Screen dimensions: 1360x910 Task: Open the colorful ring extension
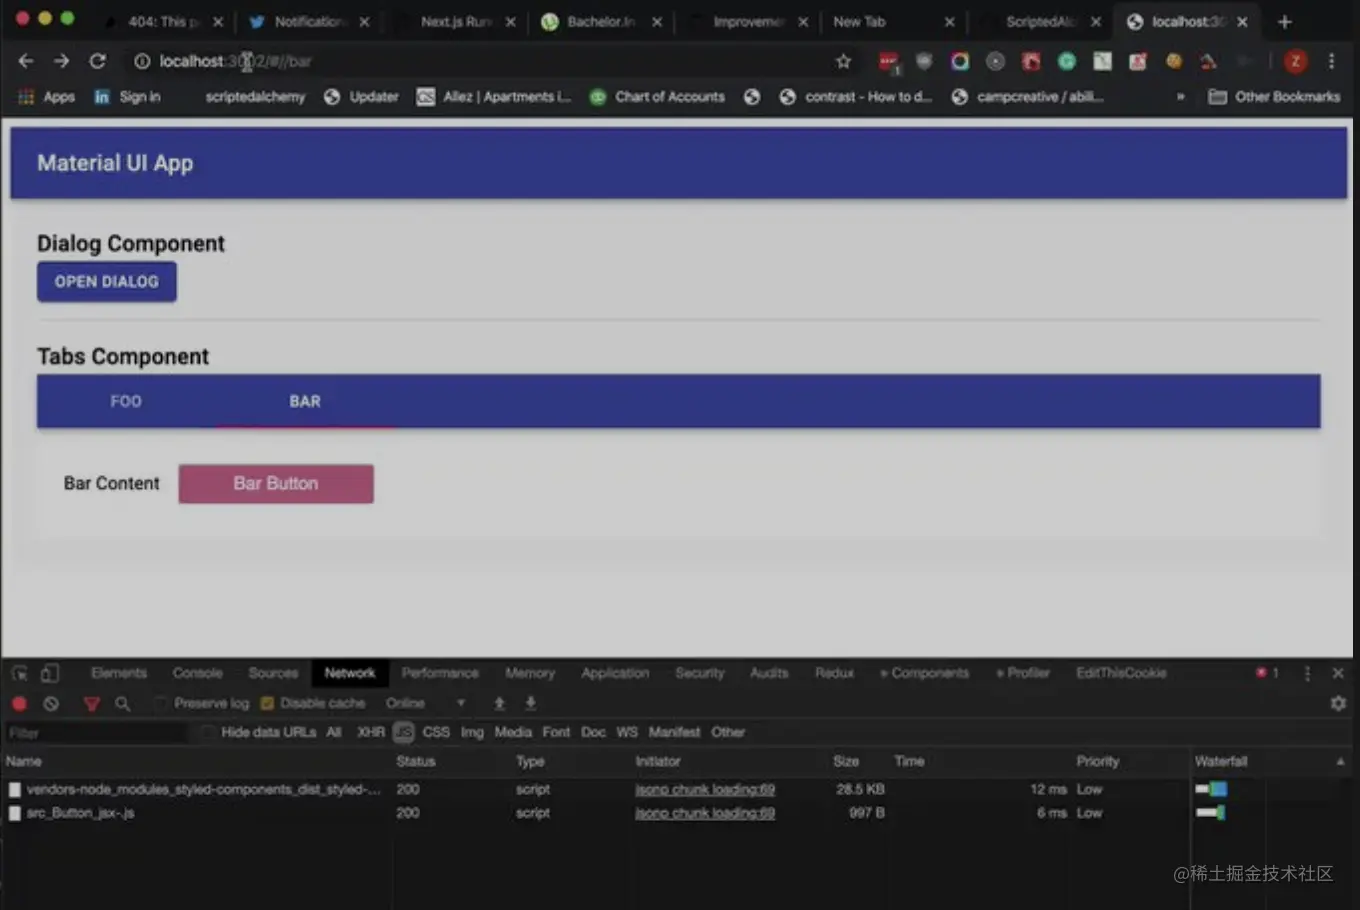[x=960, y=62]
